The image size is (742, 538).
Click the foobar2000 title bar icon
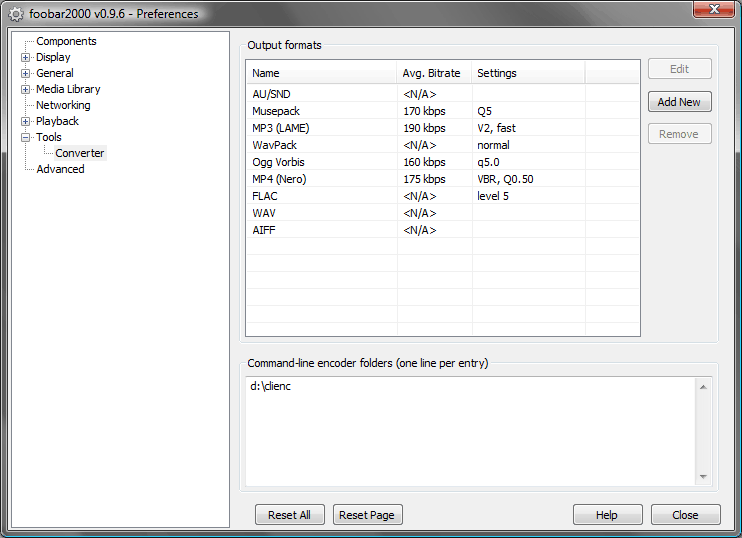coord(15,14)
